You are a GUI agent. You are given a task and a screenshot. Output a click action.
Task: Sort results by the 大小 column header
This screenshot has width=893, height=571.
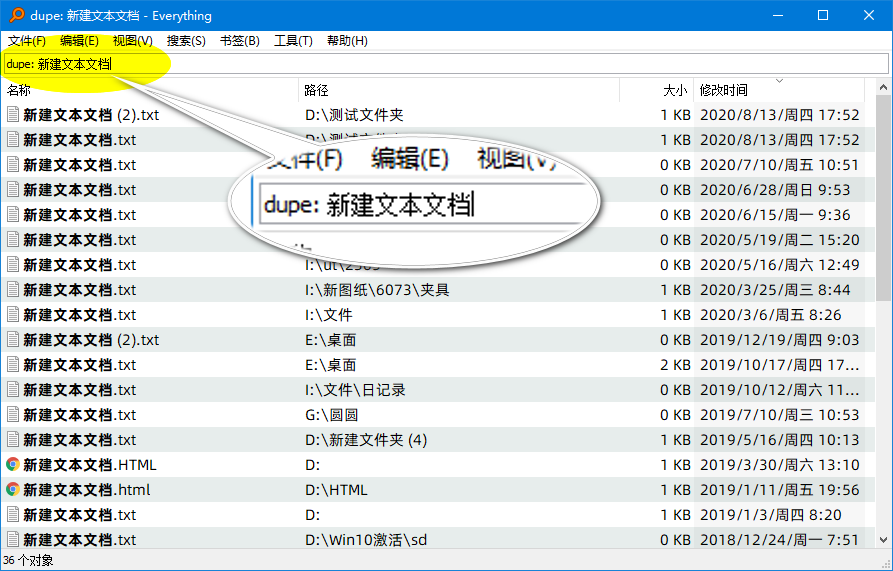pyautogui.click(x=657, y=90)
